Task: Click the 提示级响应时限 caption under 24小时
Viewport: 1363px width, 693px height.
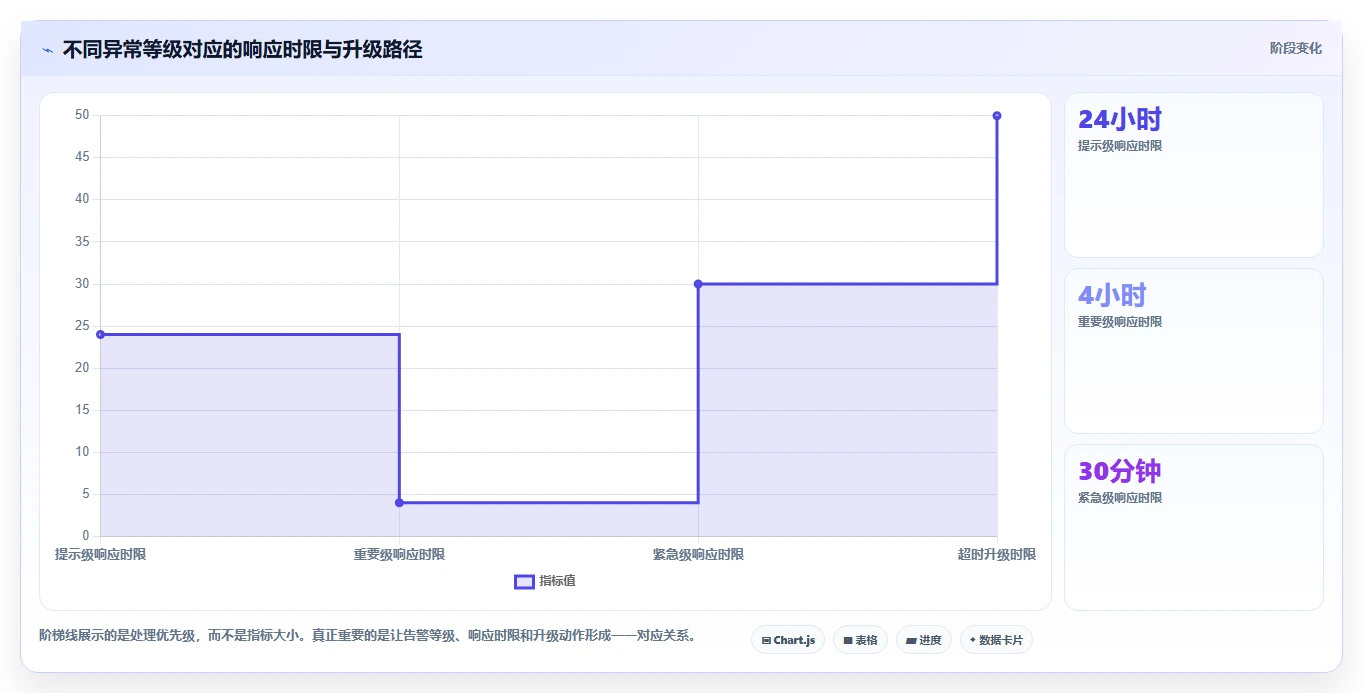Action: 1120,146
